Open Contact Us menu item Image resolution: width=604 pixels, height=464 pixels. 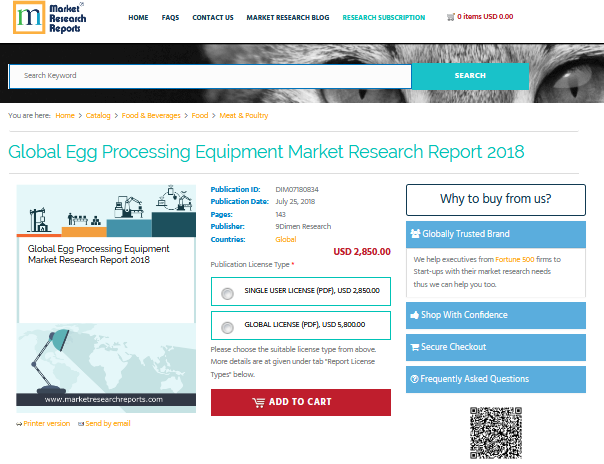tap(213, 18)
